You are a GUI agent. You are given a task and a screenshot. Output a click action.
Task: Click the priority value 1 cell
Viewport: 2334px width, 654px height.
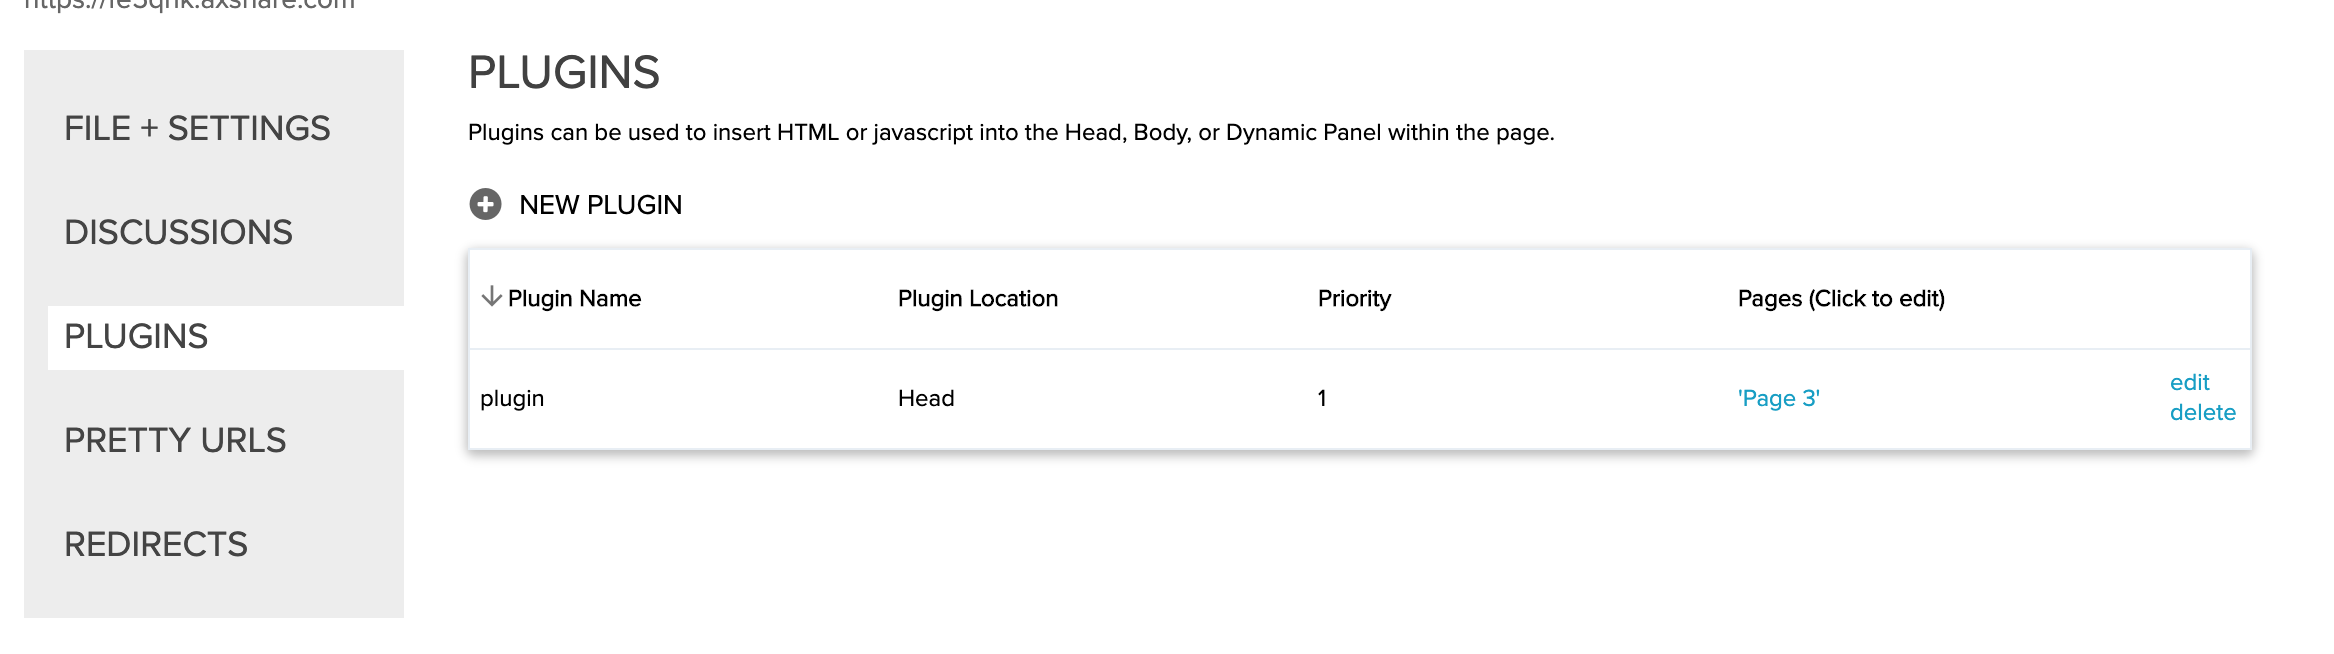pyautogui.click(x=1322, y=399)
